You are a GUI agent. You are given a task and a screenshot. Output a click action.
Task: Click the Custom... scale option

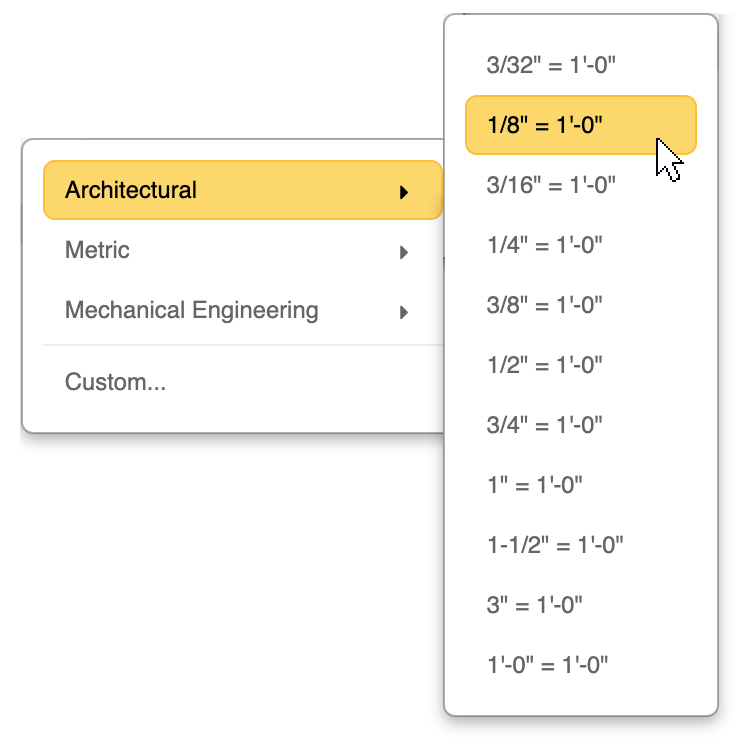[x=116, y=382]
